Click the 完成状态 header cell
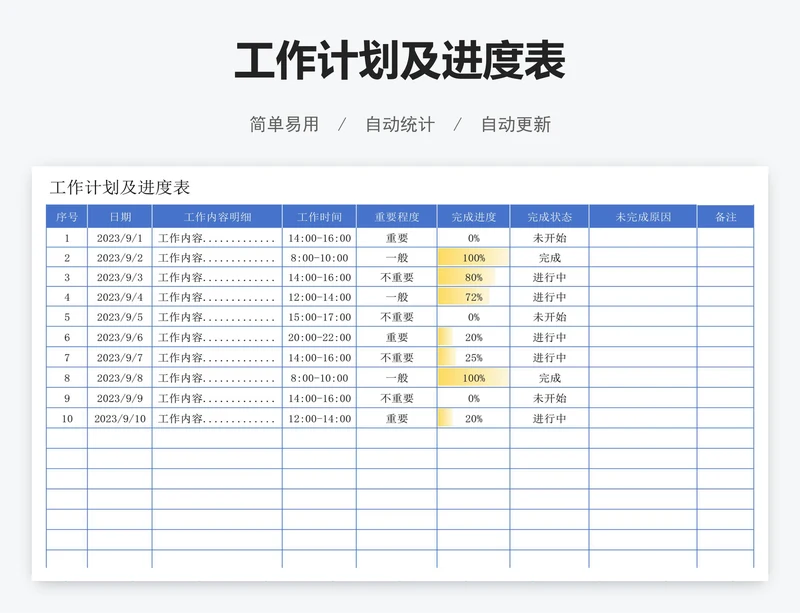 pyautogui.click(x=549, y=217)
